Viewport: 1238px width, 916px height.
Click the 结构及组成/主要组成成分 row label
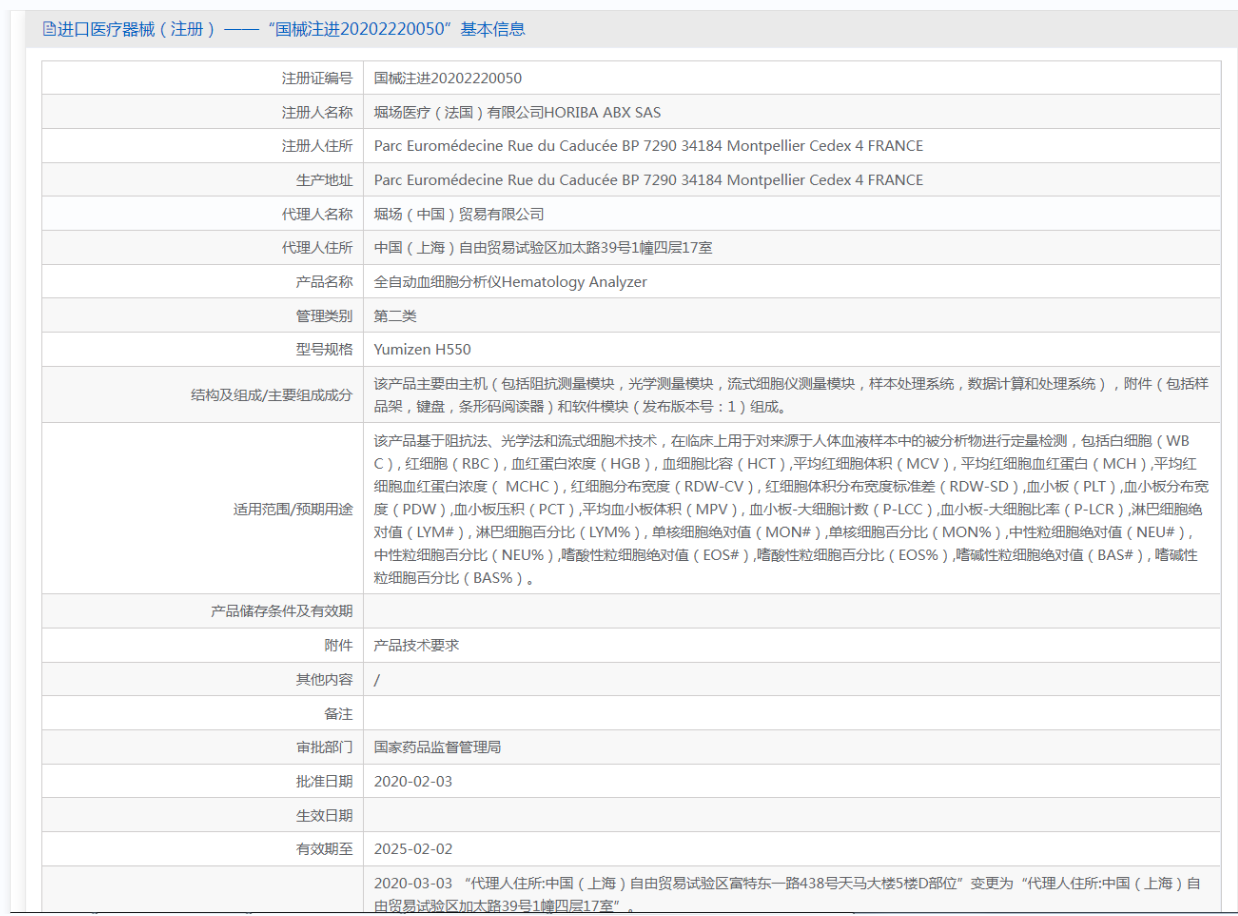point(272,395)
